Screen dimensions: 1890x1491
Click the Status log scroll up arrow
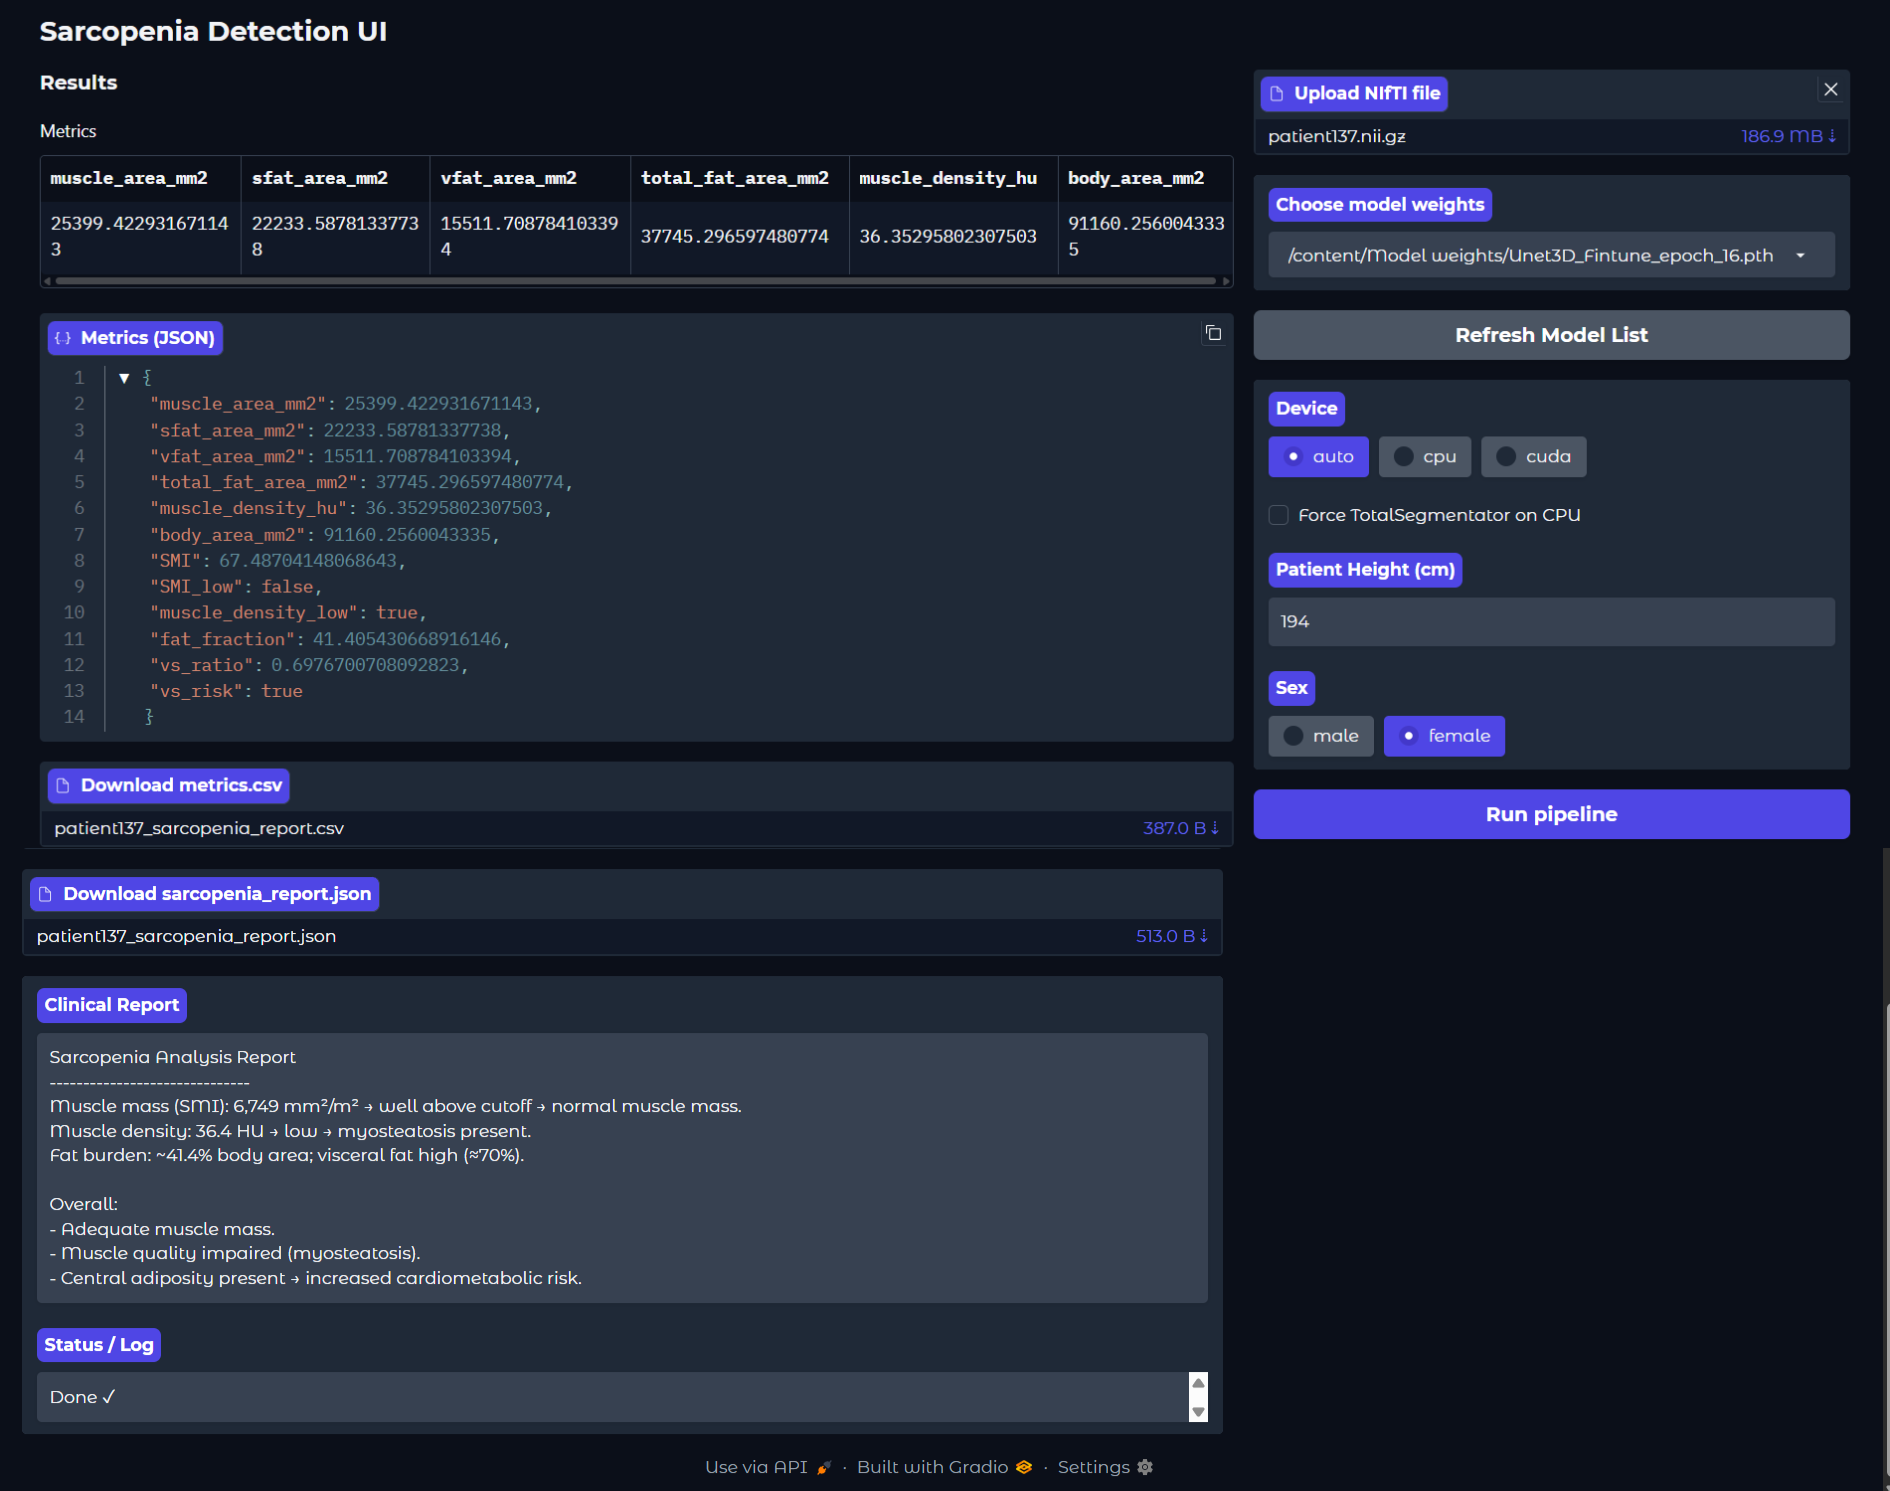tap(1198, 1383)
